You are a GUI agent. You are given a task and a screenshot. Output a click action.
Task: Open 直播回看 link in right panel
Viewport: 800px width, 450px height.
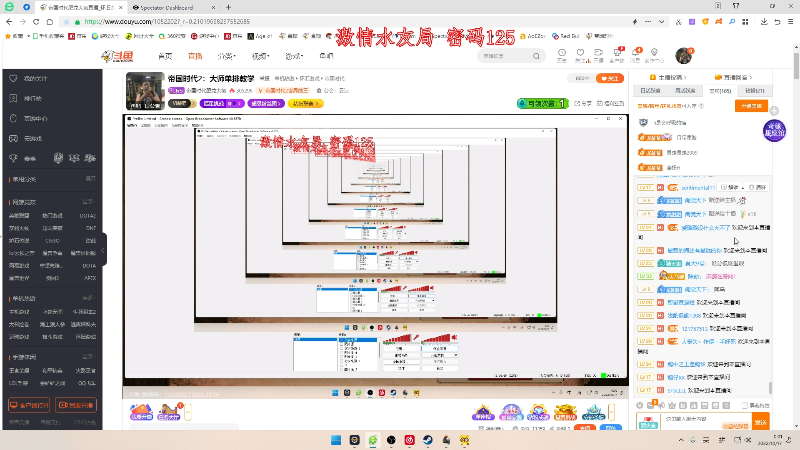click(734, 78)
